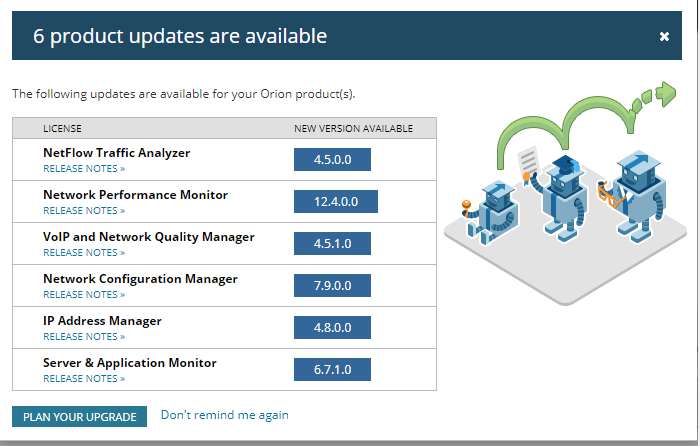Click the 7.9.0.0 version badge
The width and height of the screenshot is (700, 446).
pos(332,285)
